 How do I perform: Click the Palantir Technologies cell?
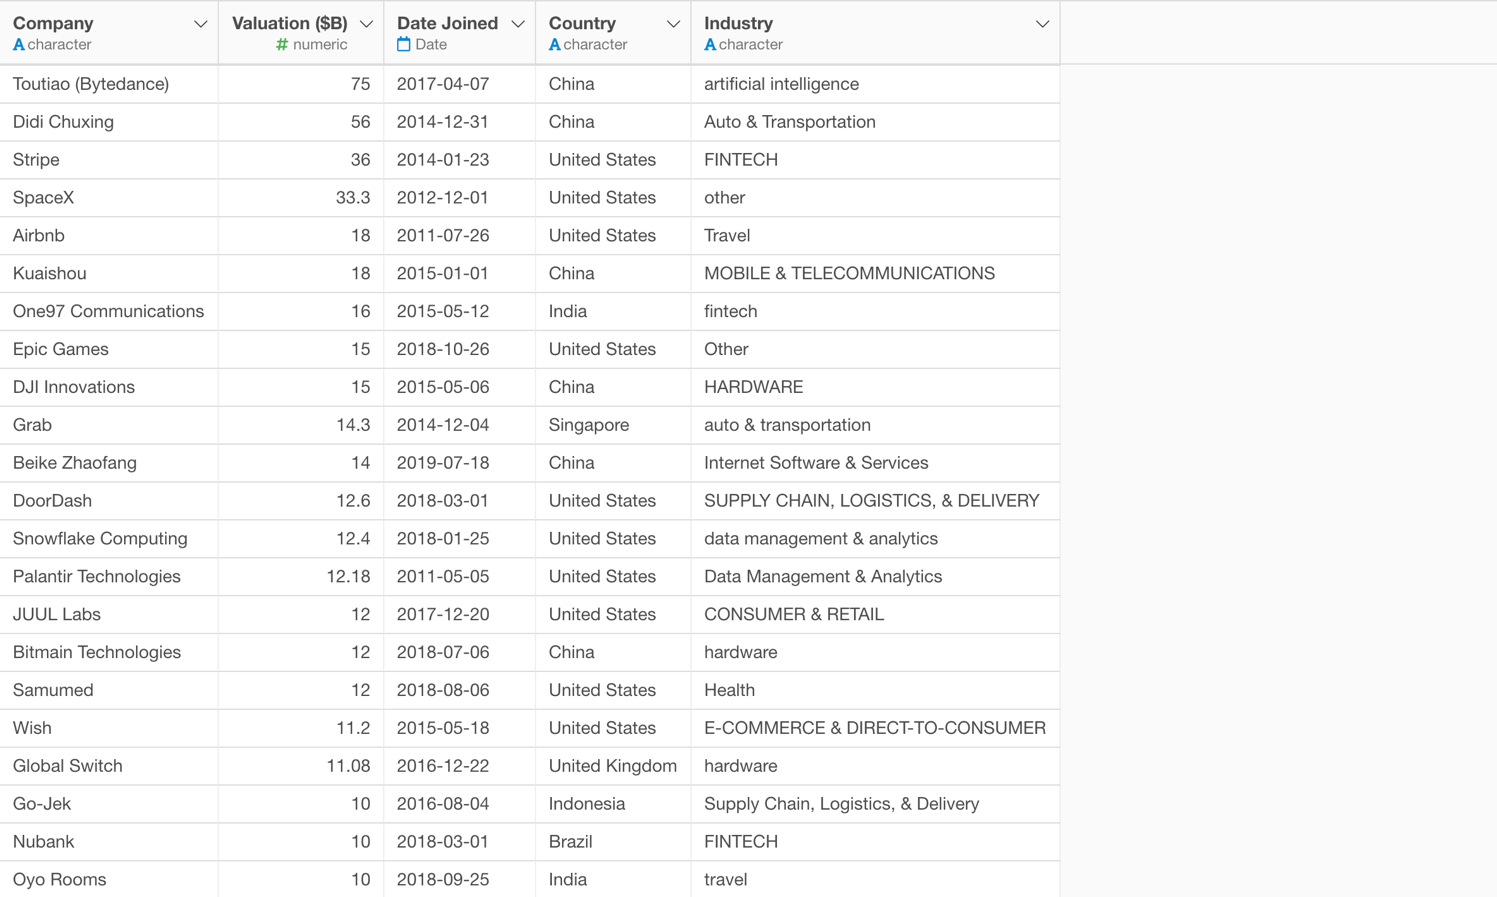coord(109,577)
